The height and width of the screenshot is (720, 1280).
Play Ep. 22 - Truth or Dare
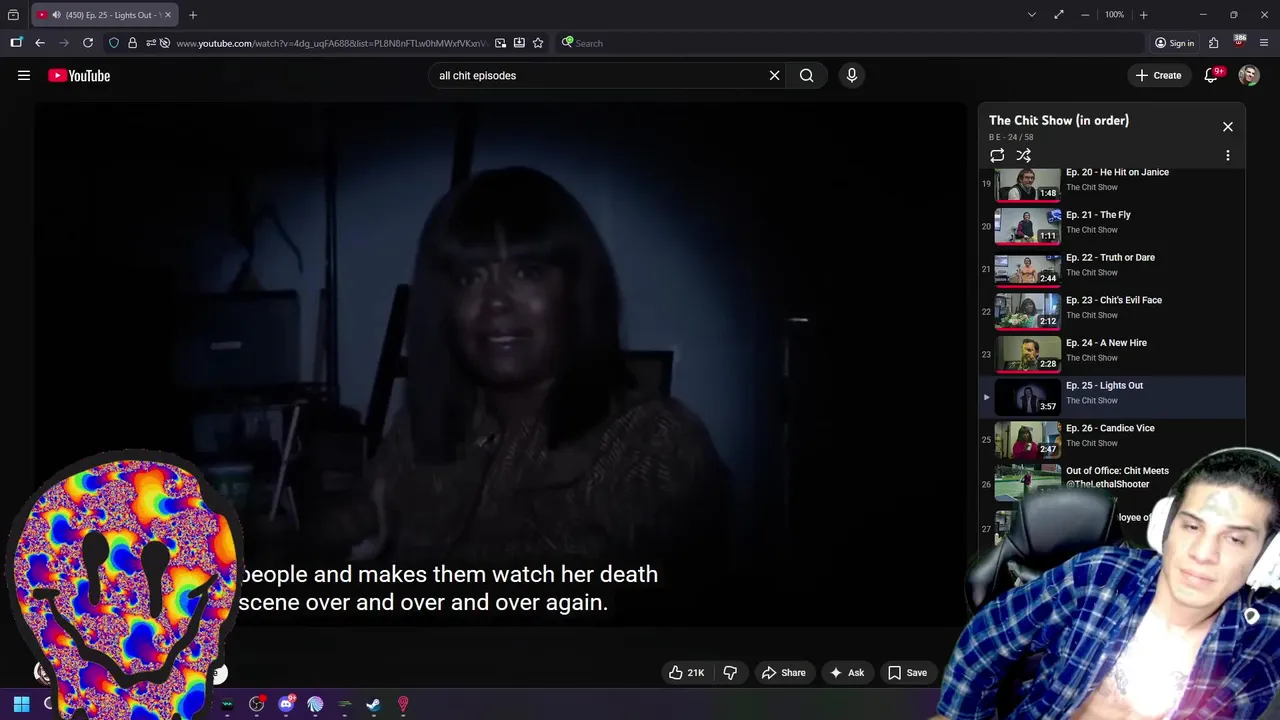pyautogui.click(x=1112, y=269)
